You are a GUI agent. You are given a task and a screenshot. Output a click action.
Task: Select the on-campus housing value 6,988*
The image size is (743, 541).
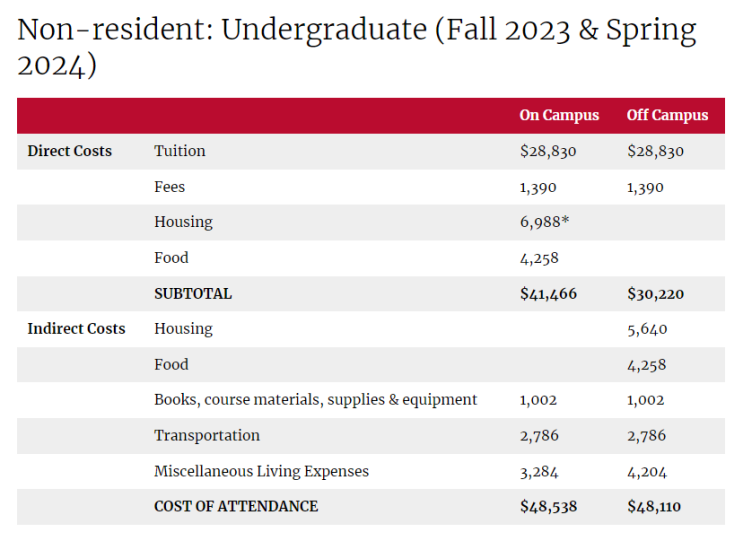click(544, 222)
